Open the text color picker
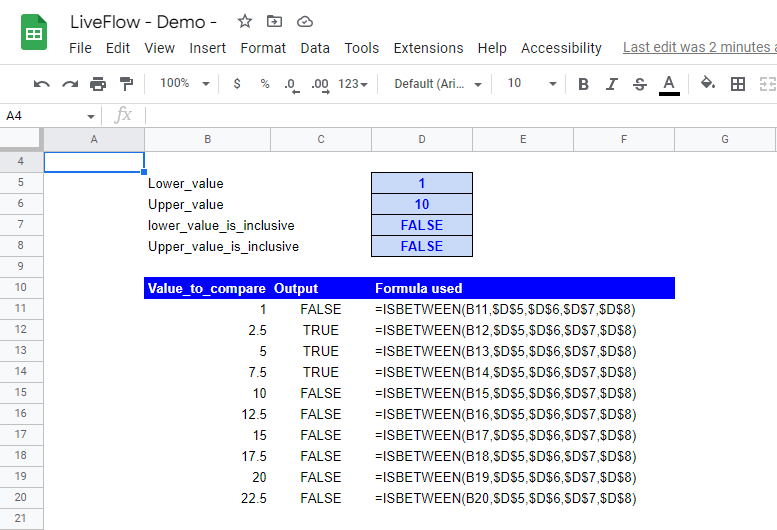The width and height of the screenshot is (777, 530). pos(669,85)
